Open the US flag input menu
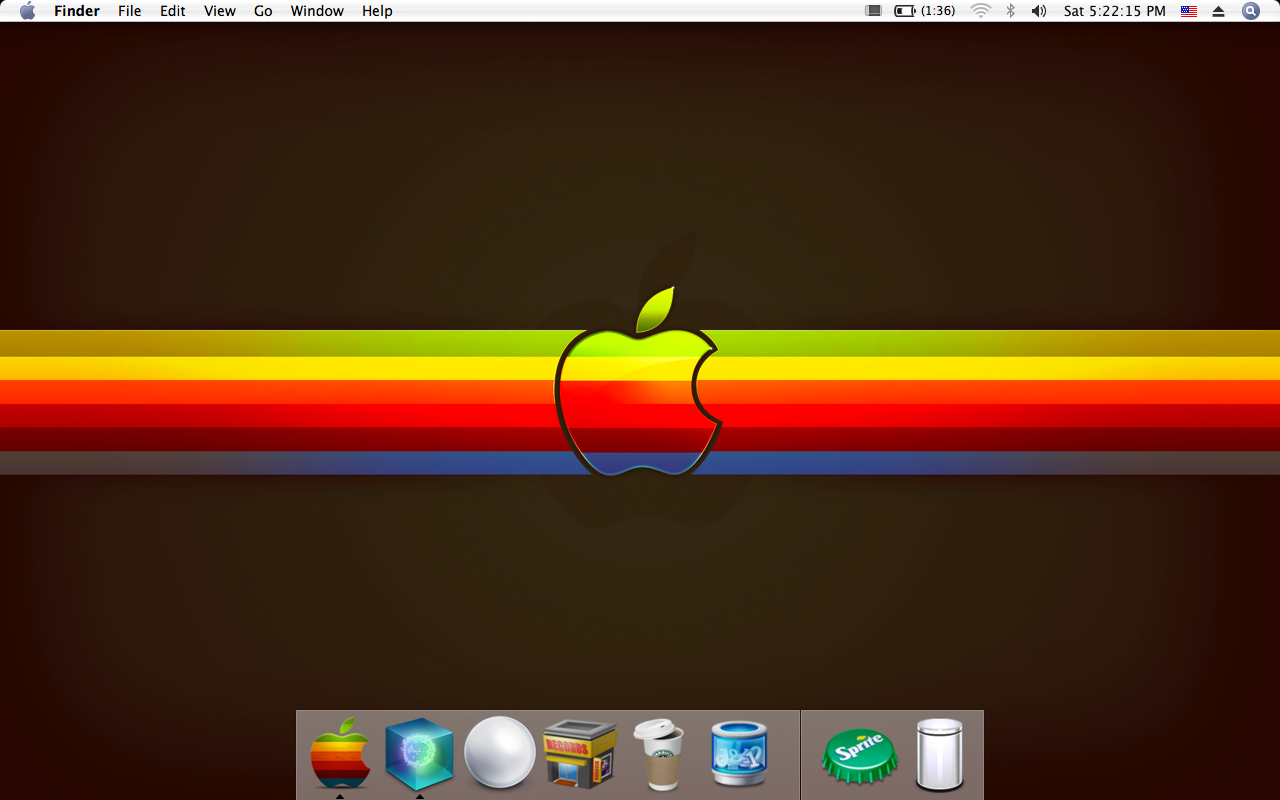 click(1189, 11)
